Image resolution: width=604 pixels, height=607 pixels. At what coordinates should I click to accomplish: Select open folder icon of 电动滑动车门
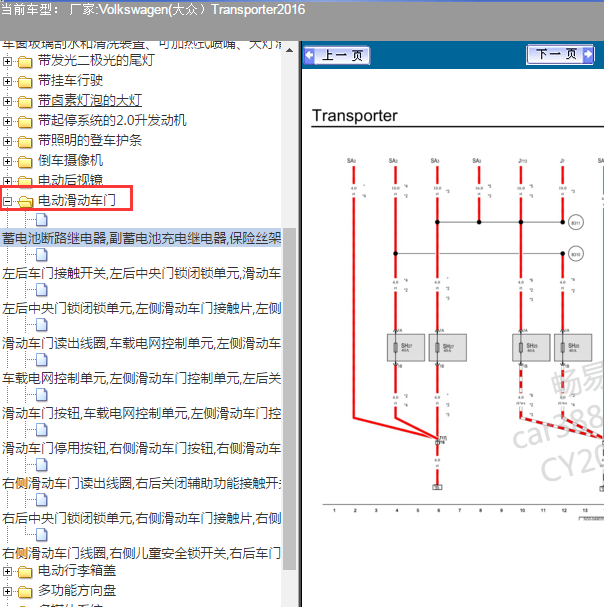point(26,201)
